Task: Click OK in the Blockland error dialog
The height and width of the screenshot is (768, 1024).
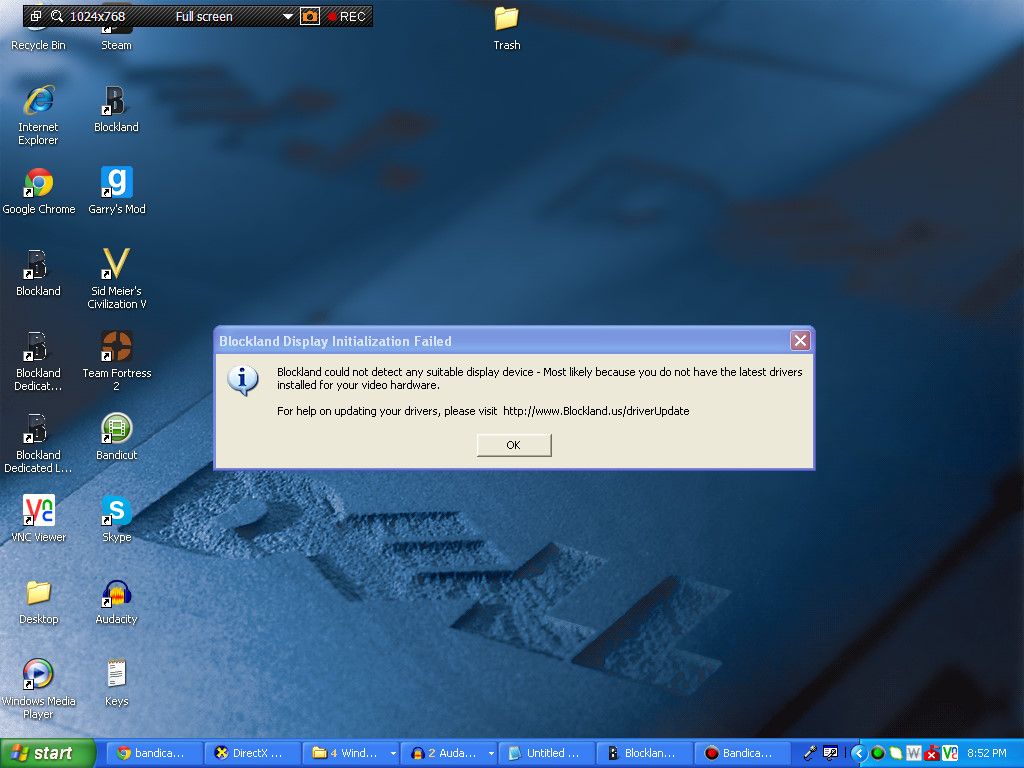Action: click(514, 445)
